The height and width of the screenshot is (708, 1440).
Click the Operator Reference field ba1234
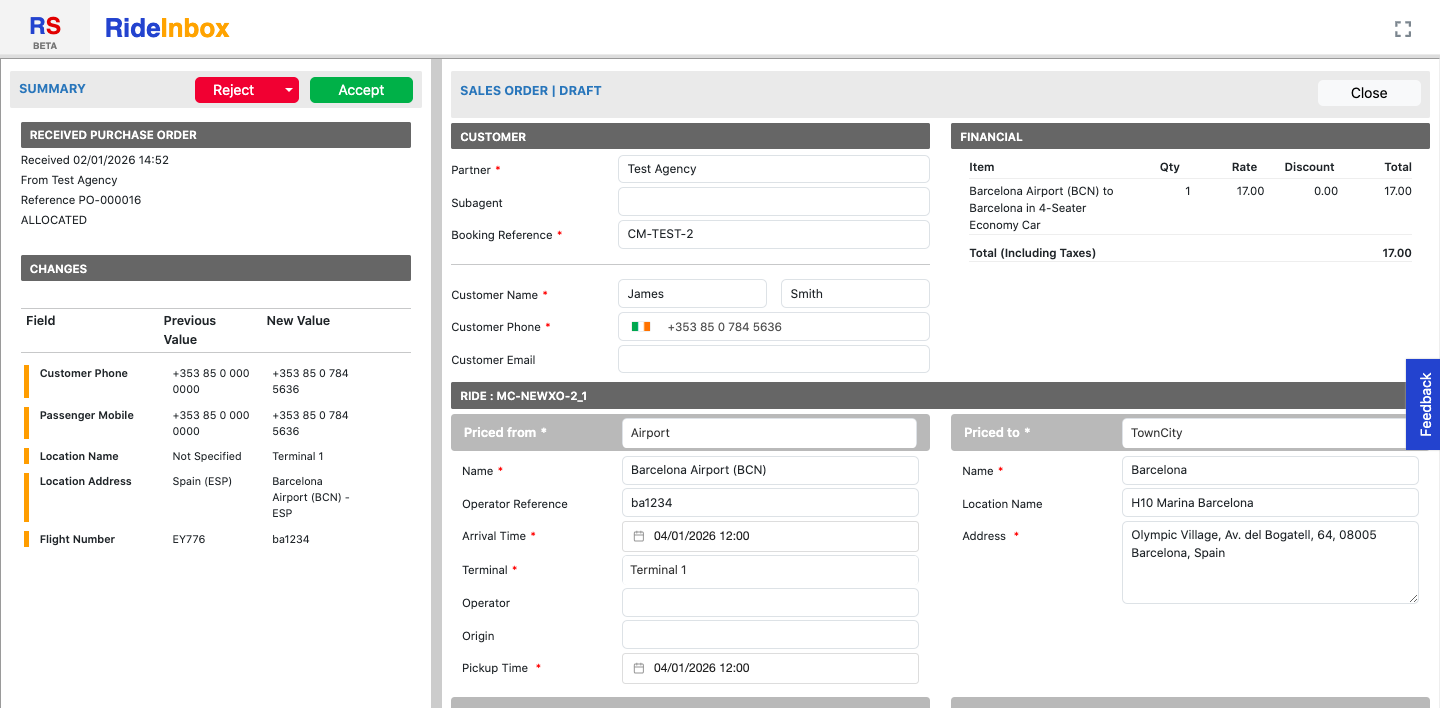pyautogui.click(x=769, y=503)
